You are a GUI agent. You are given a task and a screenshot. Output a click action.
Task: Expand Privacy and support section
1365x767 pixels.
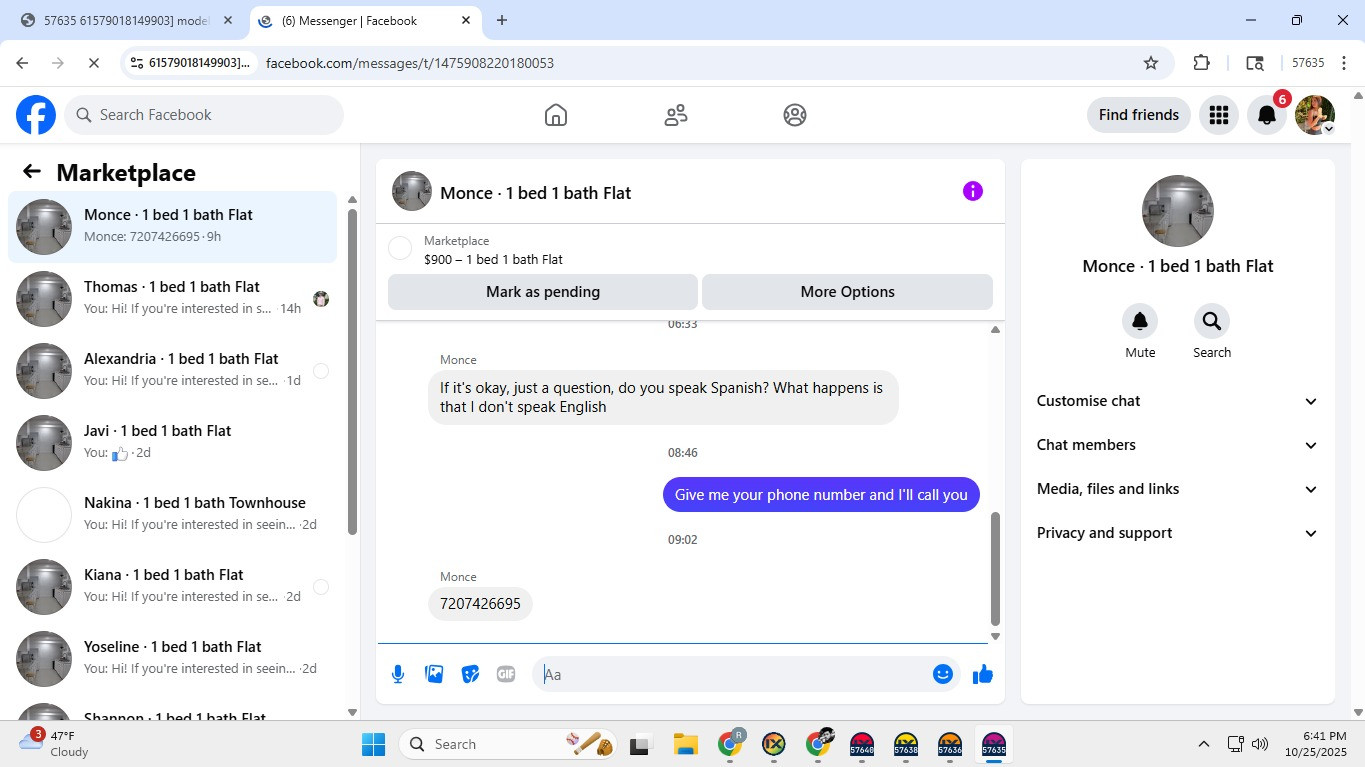point(1178,533)
